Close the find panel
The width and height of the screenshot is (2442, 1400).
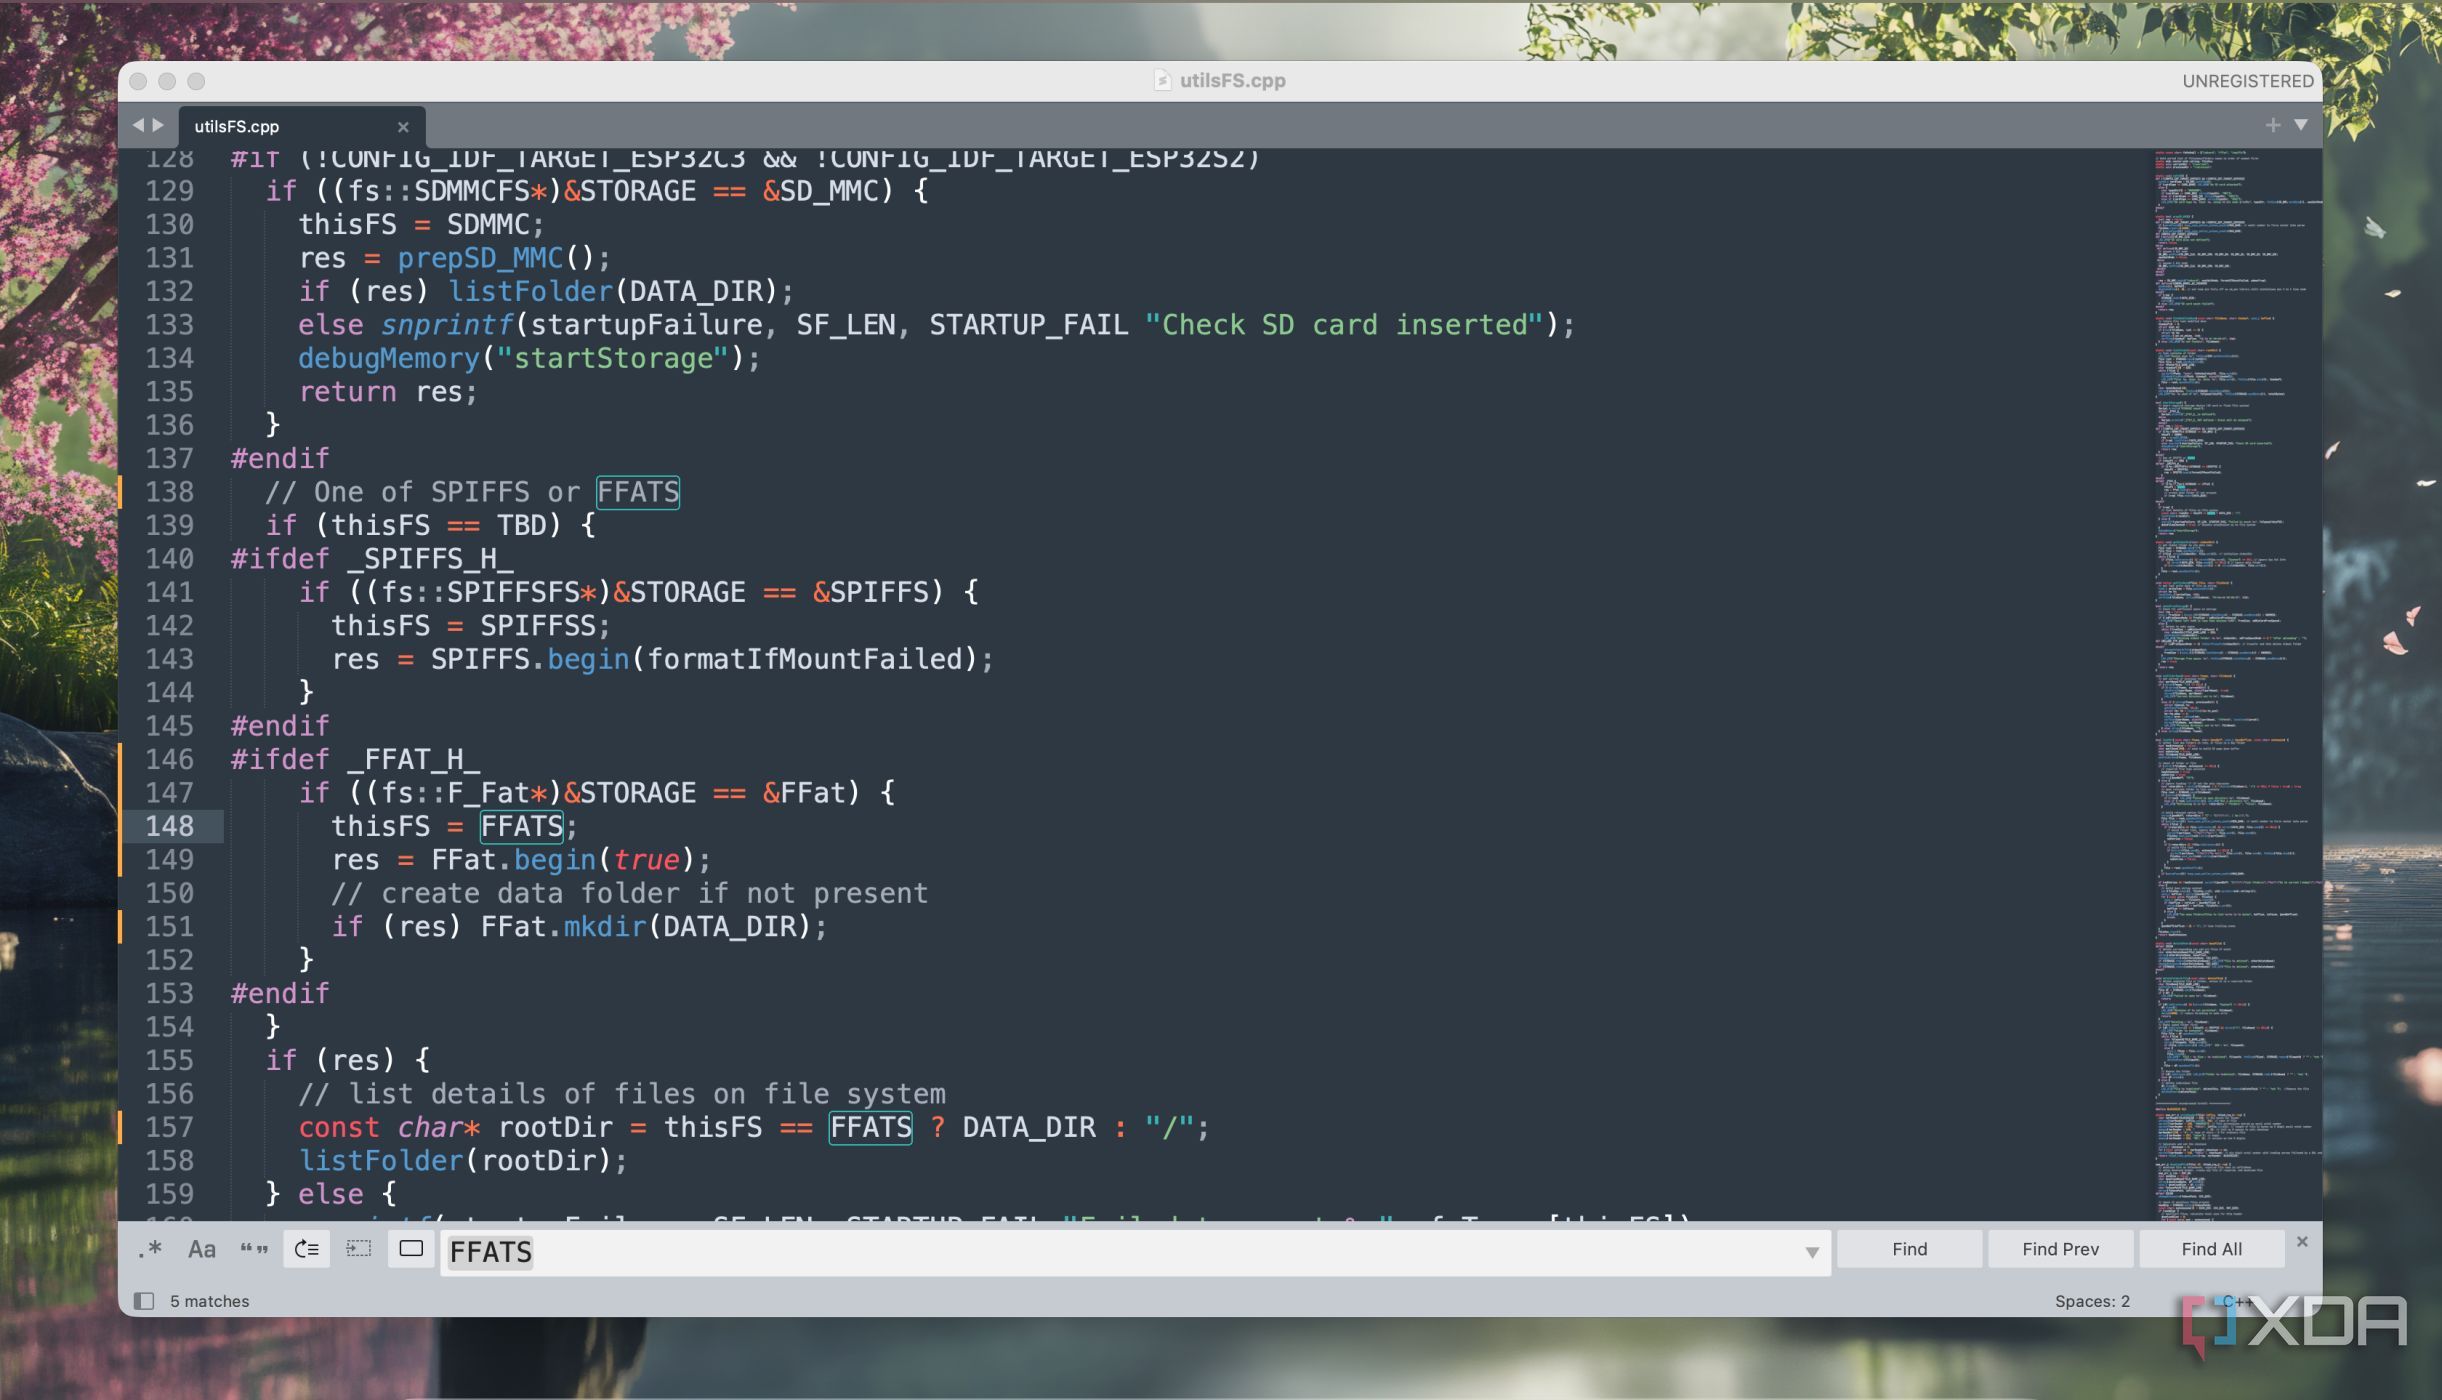click(2302, 1241)
